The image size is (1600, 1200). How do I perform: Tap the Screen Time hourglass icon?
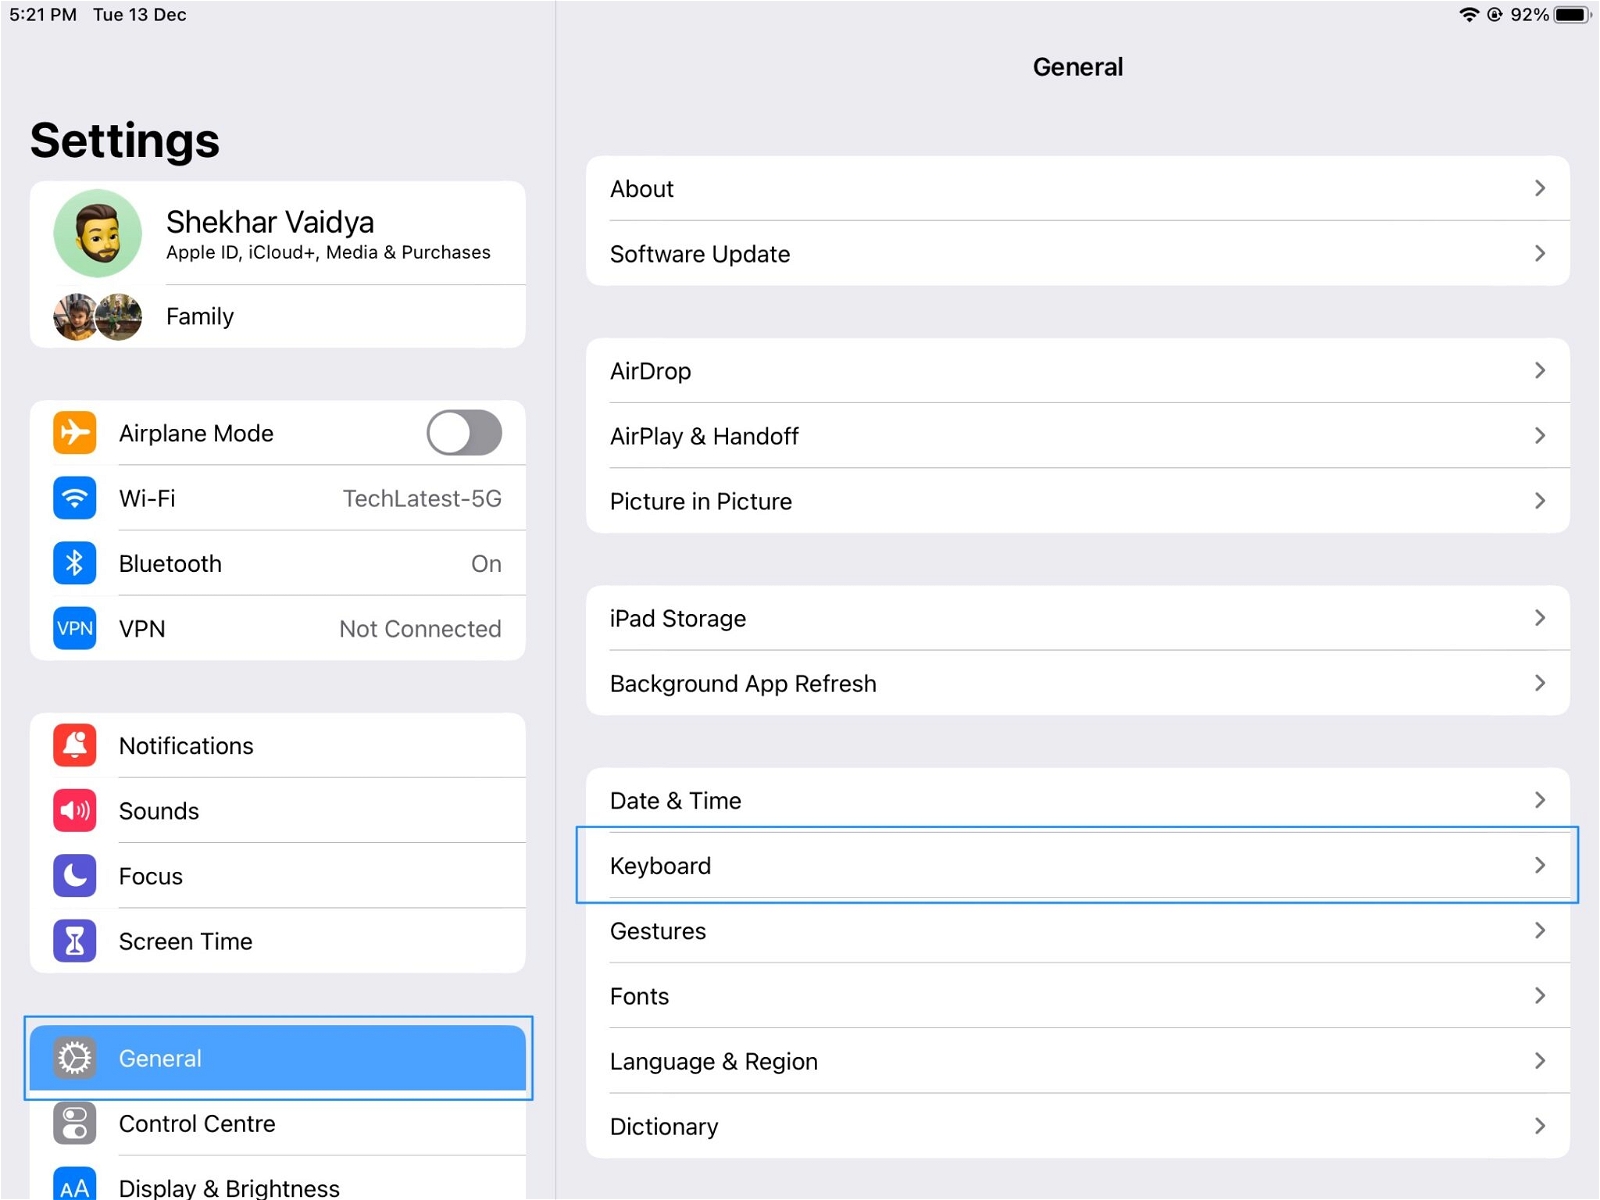[75, 941]
